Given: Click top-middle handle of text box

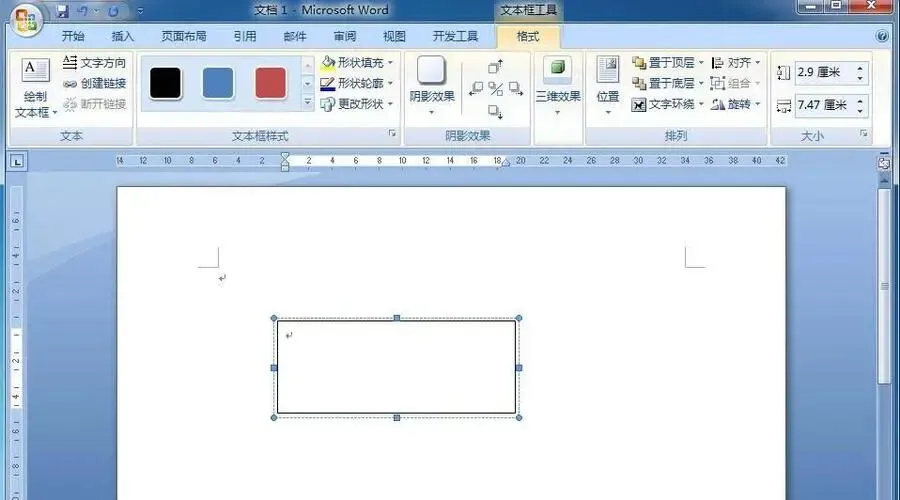Looking at the screenshot, I should (397, 318).
